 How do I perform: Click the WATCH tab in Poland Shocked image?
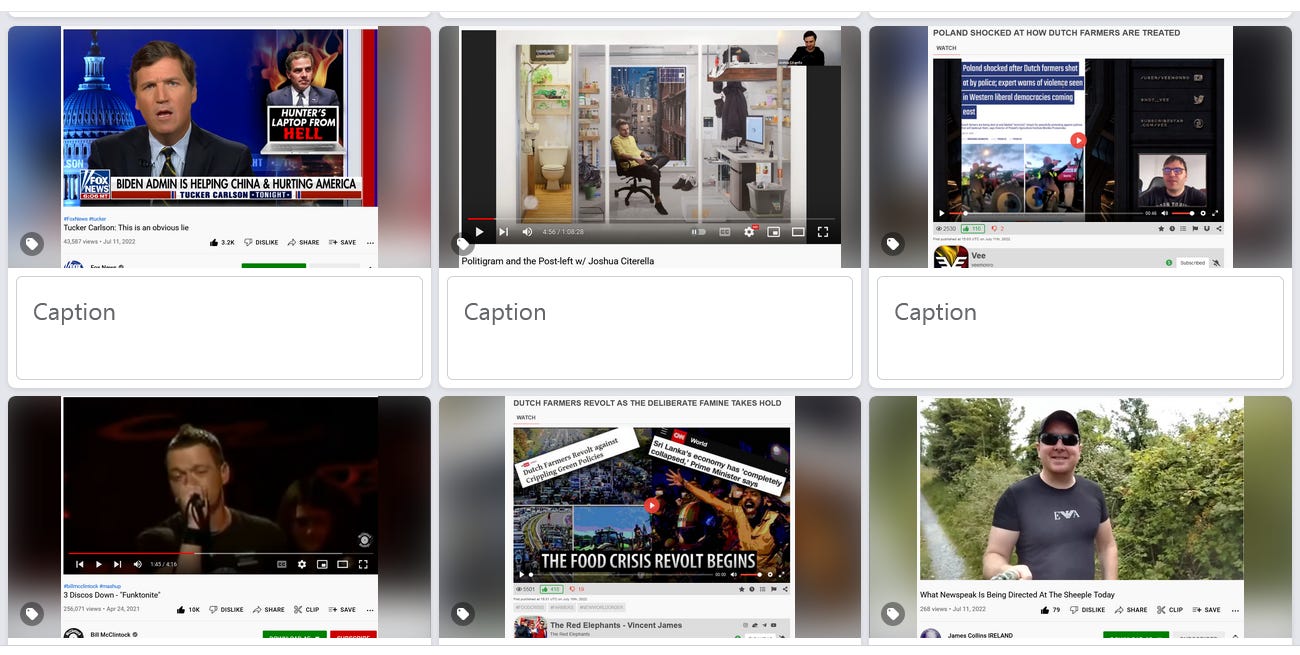pyautogui.click(x=946, y=48)
